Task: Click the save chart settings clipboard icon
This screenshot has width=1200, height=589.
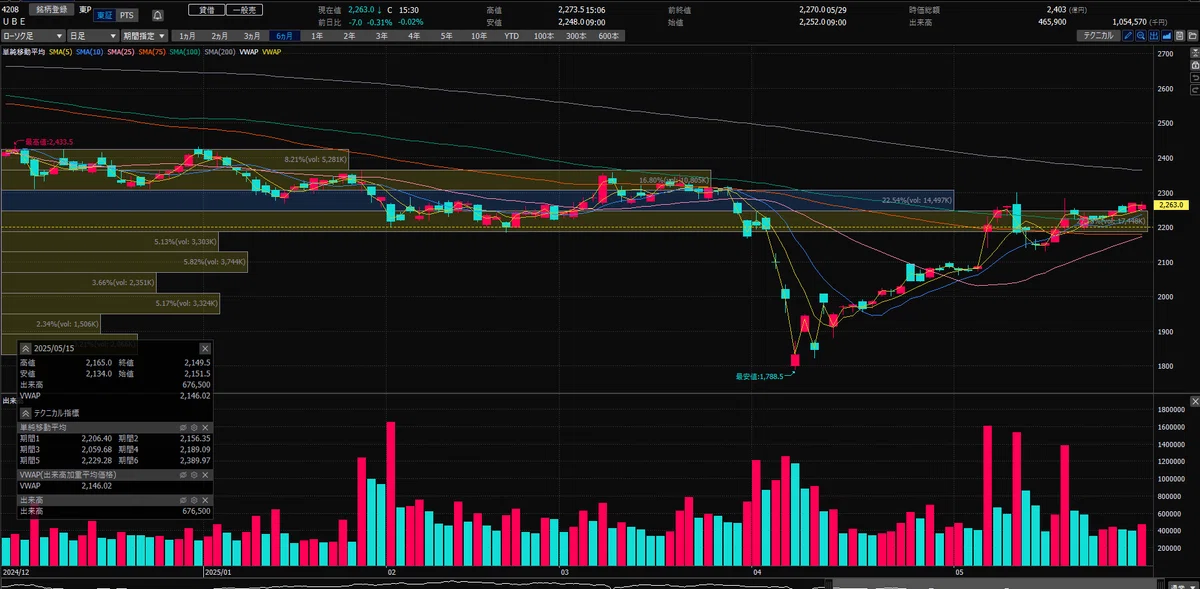Action: coord(1180,36)
